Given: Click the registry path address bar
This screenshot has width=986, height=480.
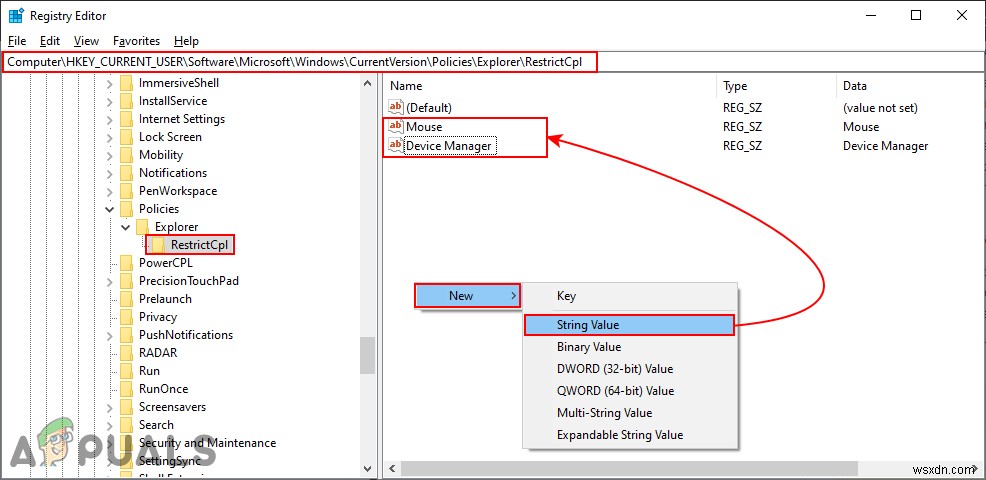Looking at the screenshot, I should click(x=493, y=62).
